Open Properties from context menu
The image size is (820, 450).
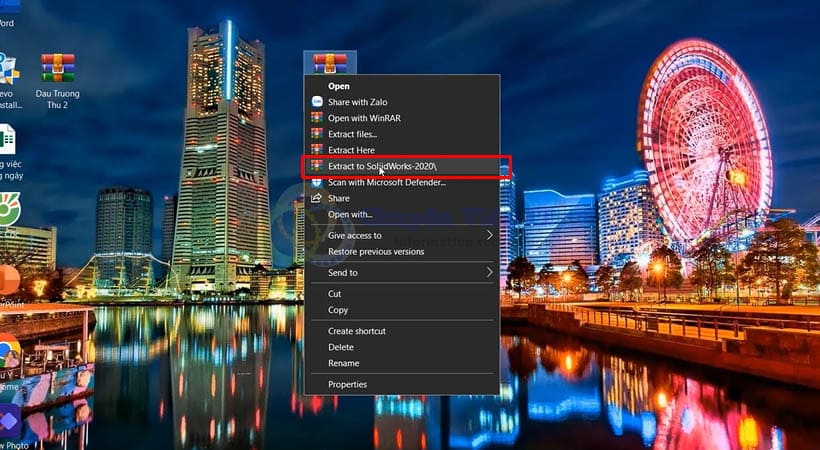click(x=348, y=384)
